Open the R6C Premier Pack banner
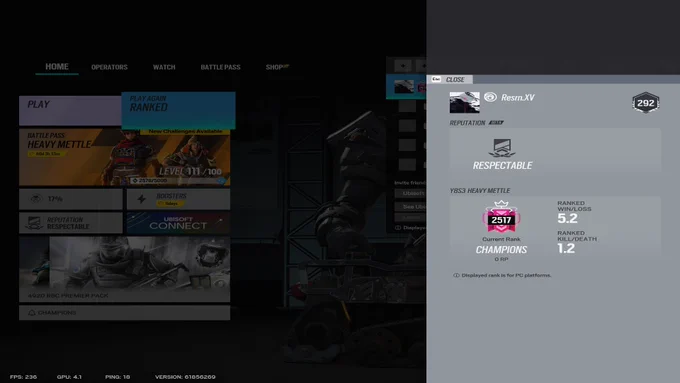Image resolution: width=680 pixels, height=383 pixels. pyautogui.click(x=124, y=269)
